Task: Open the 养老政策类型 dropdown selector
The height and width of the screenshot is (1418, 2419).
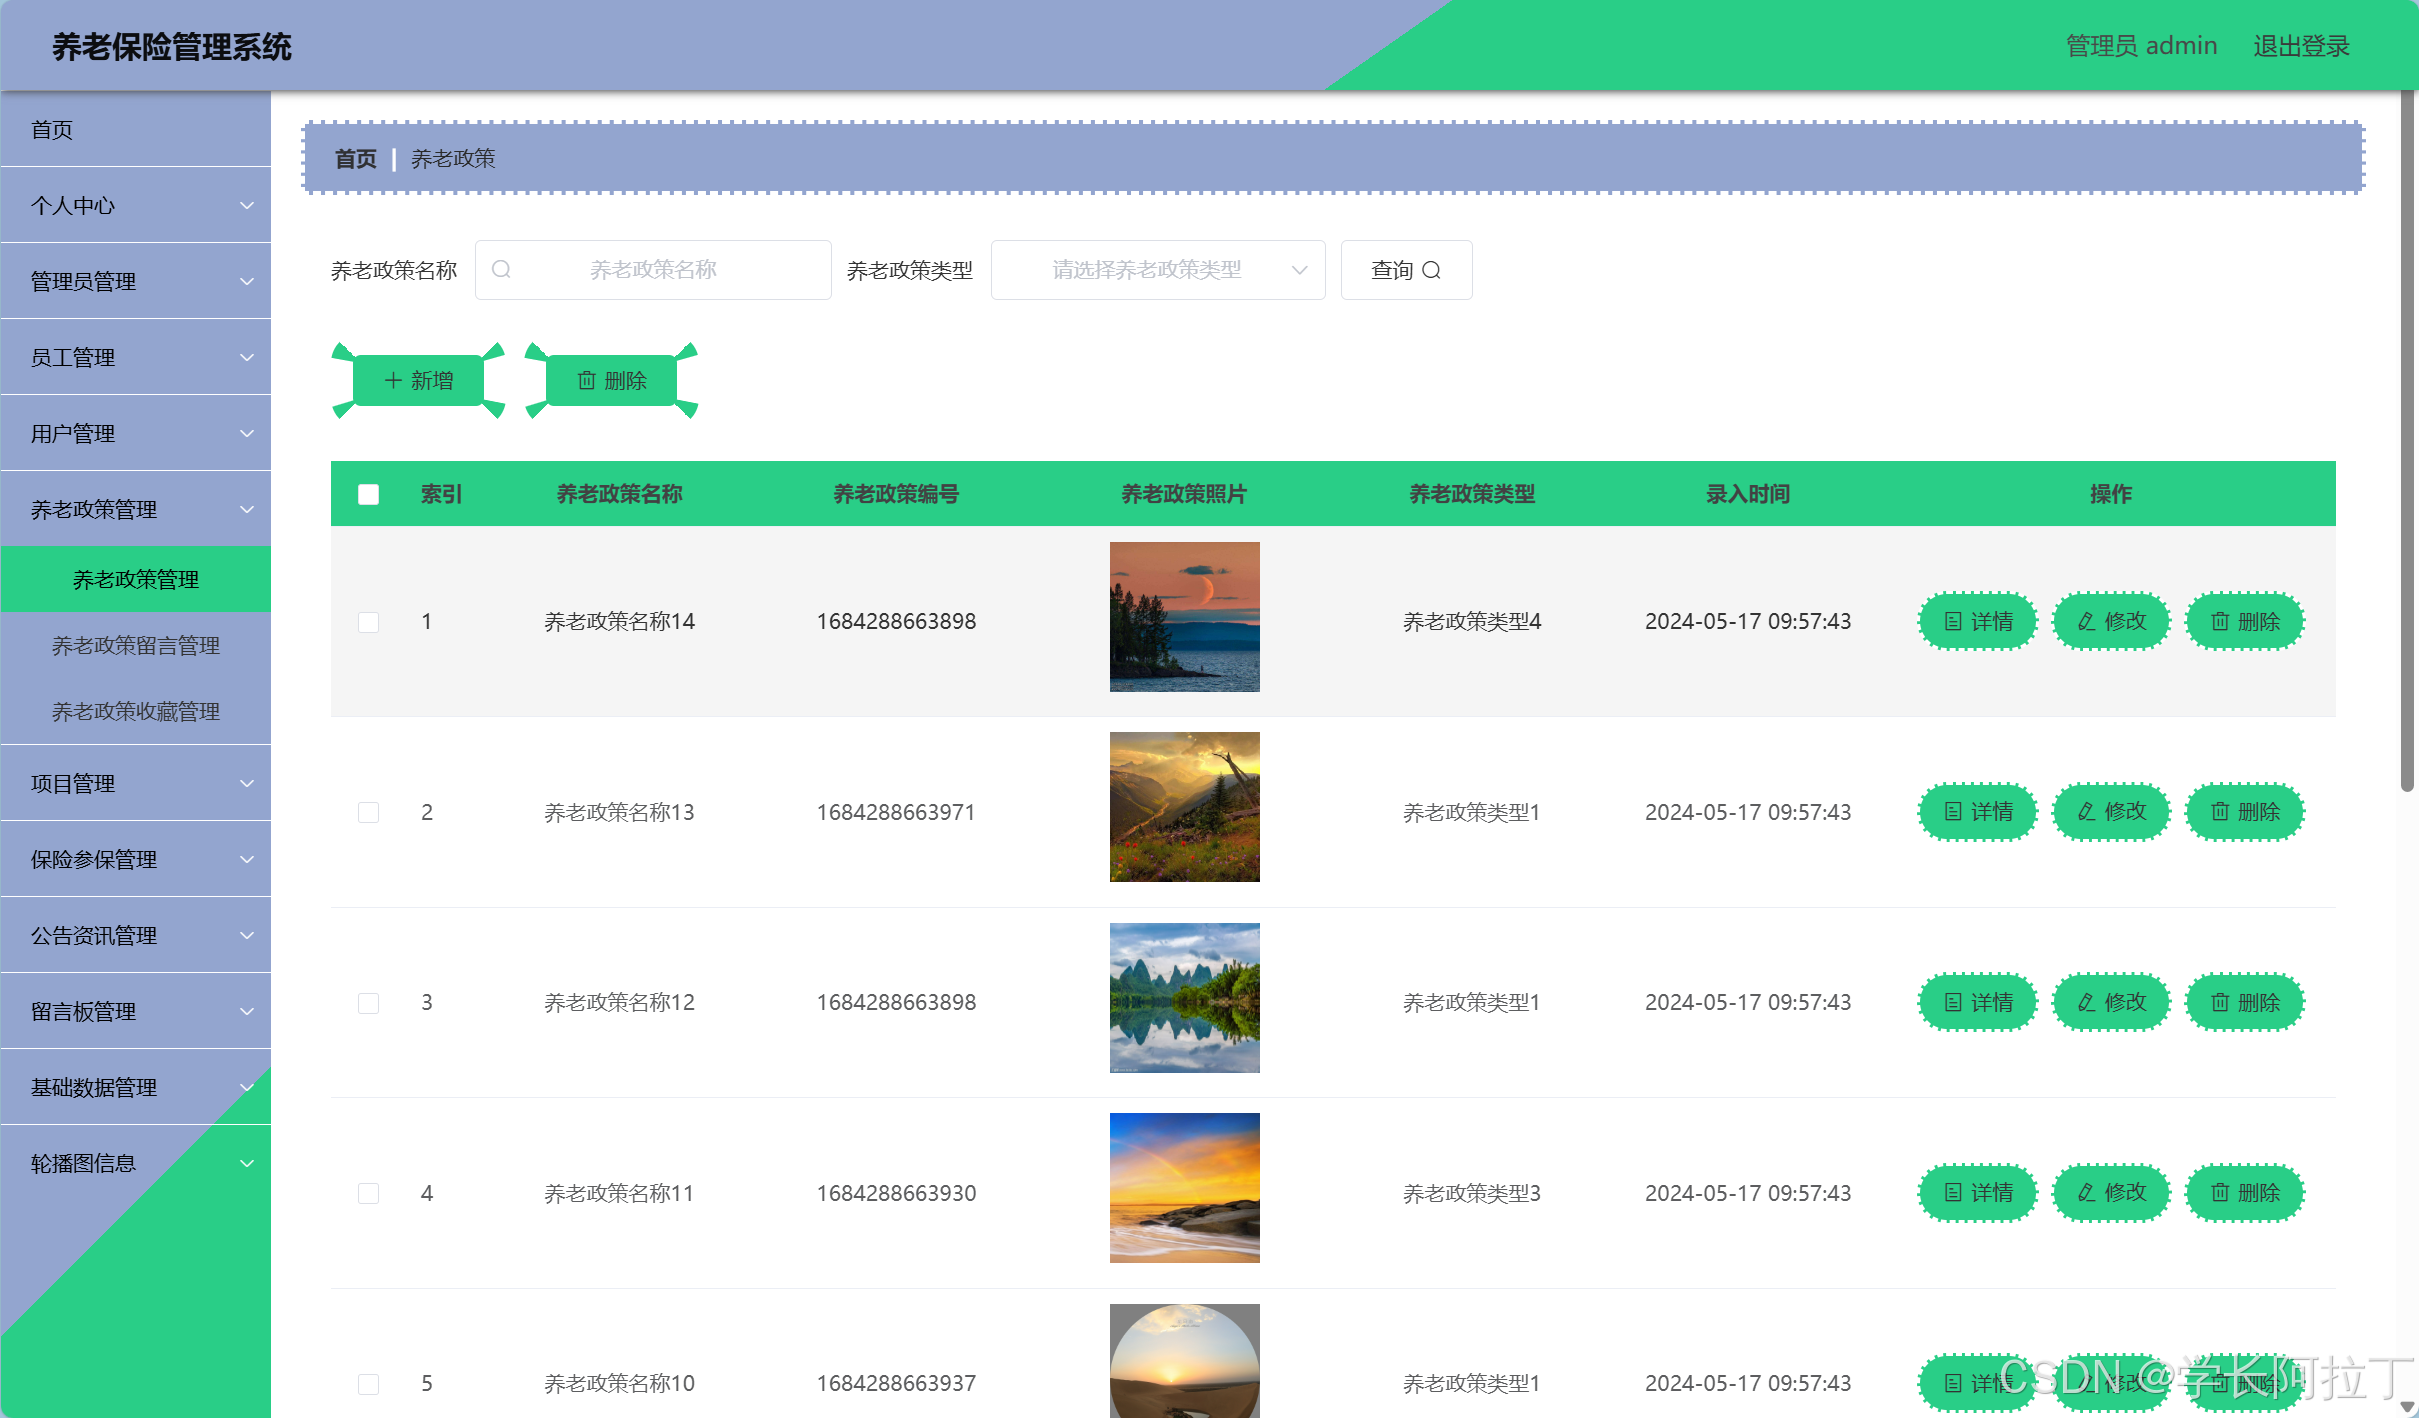Action: click(1157, 269)
